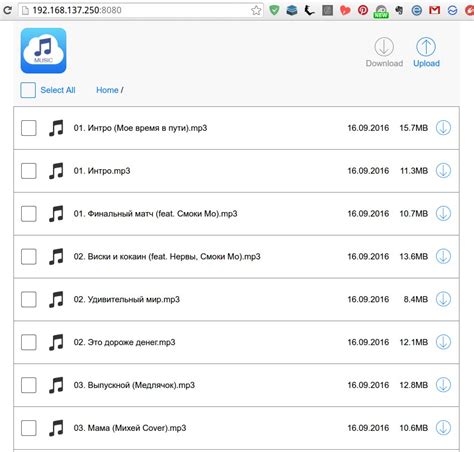
Task: Click download icon for 02. Это дороже денег.mp3
Action: (443, 342)
